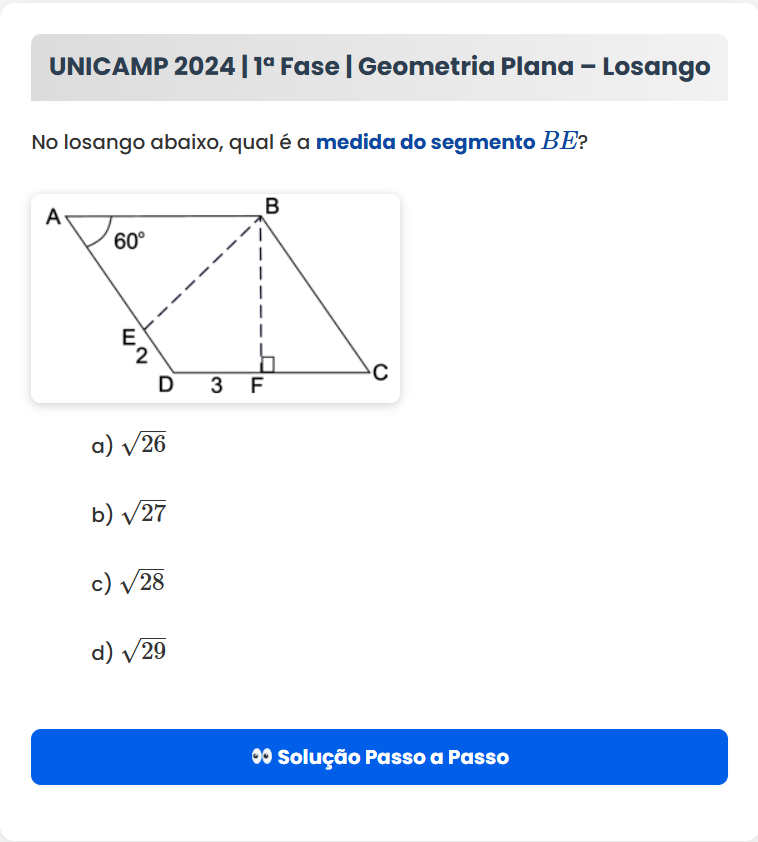Viewport: 758px width, 842px height.
Task: Pick answer option c) √28
Action: coord(129,583)
